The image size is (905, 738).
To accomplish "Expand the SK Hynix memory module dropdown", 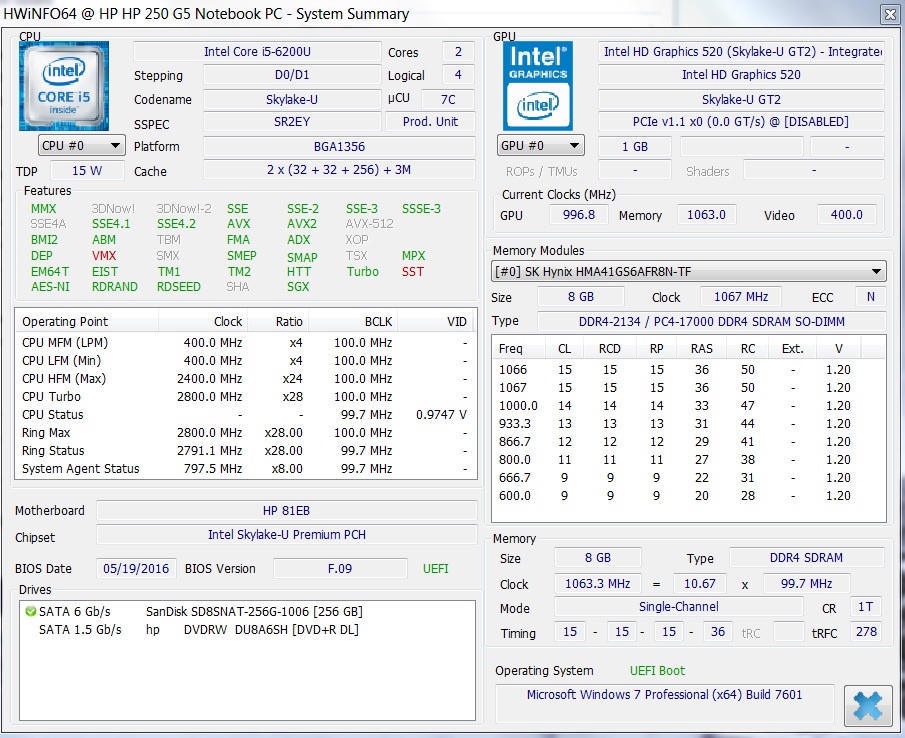I will (x=688, y=271).
